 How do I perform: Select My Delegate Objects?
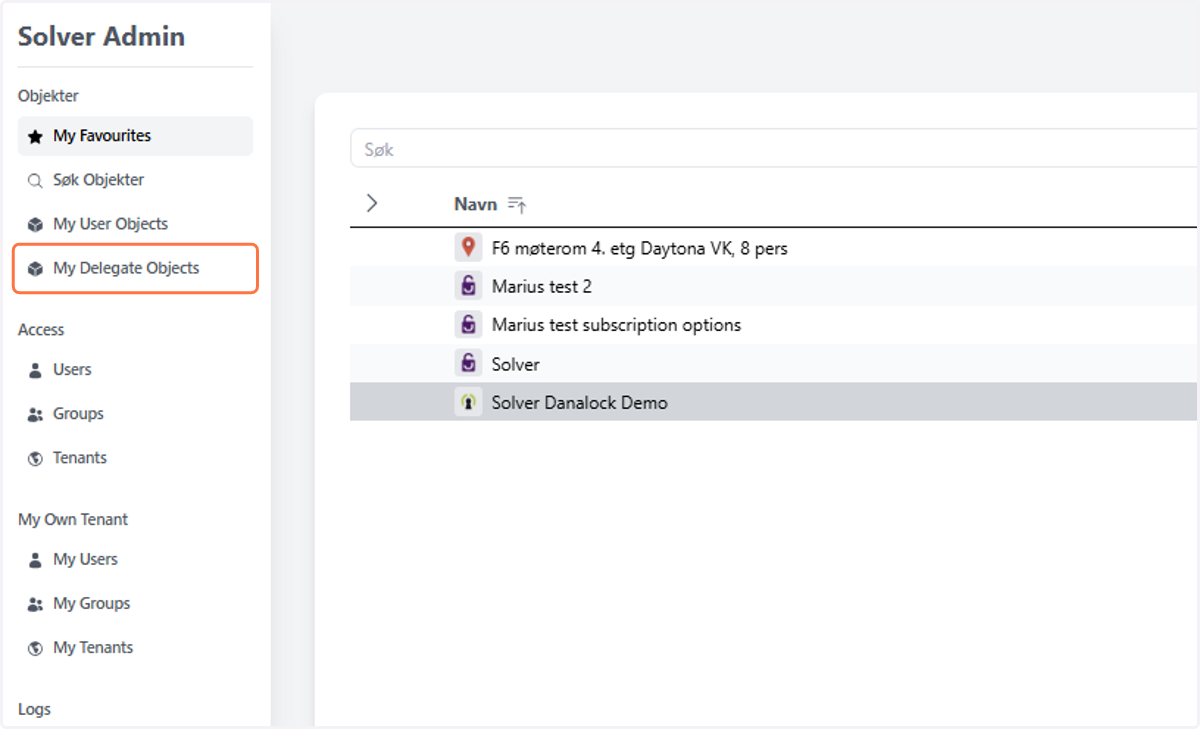135,268
